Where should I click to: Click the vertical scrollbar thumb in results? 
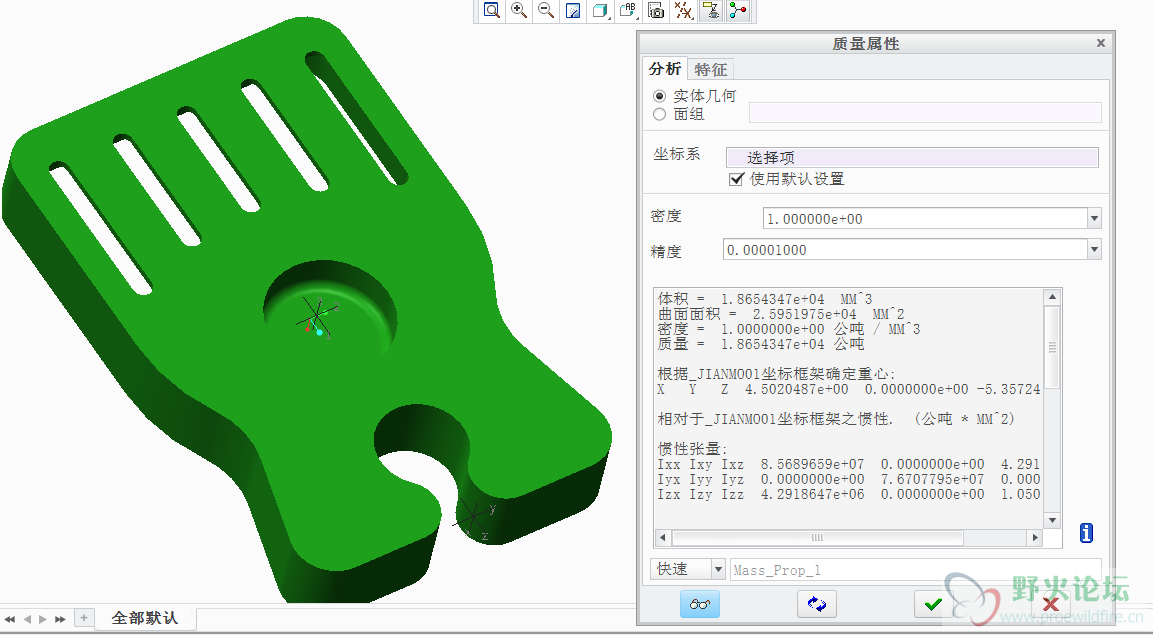click(x=1052, y=347)
